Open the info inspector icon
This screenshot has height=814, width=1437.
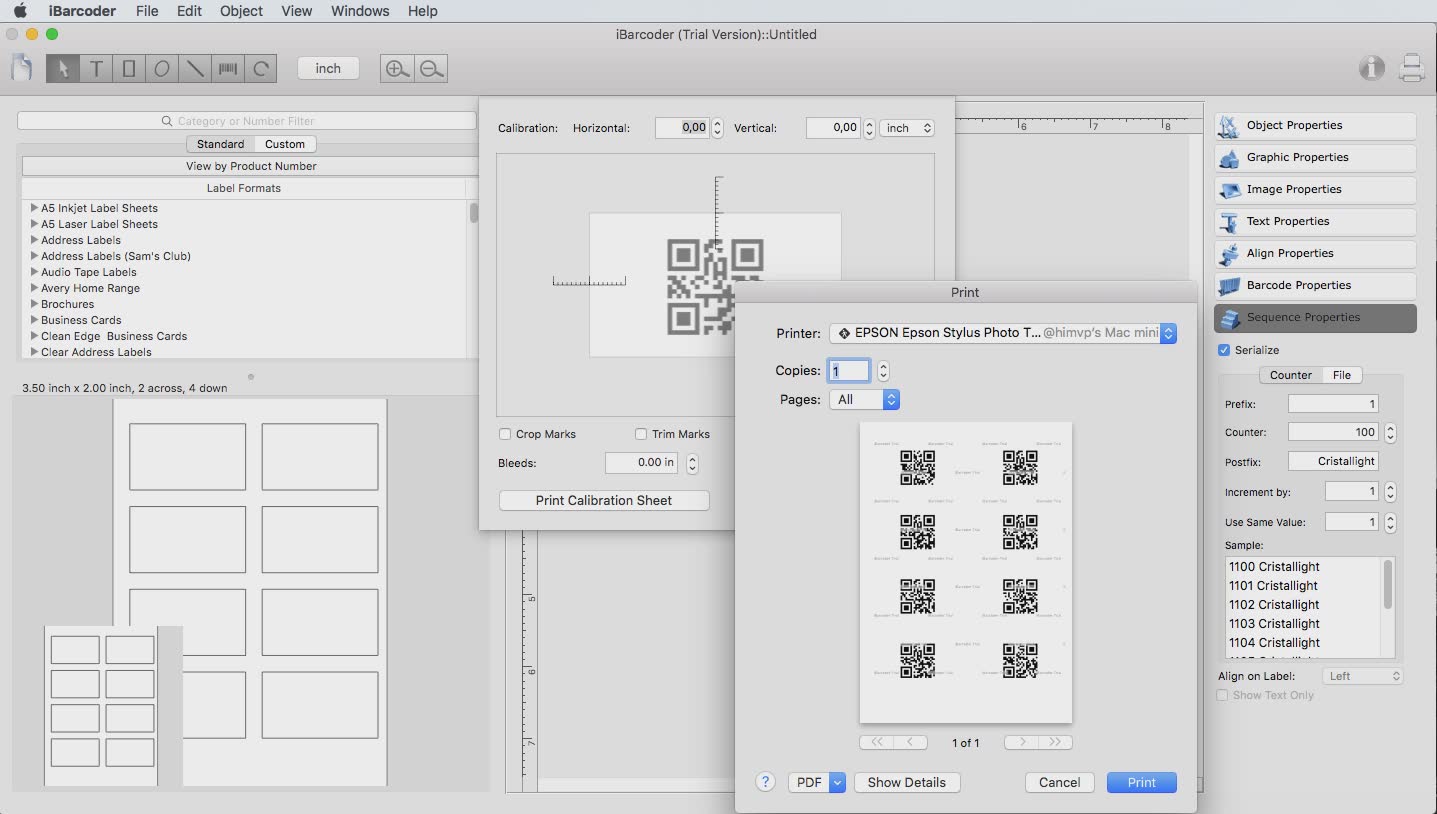[x=1371, y=68]
